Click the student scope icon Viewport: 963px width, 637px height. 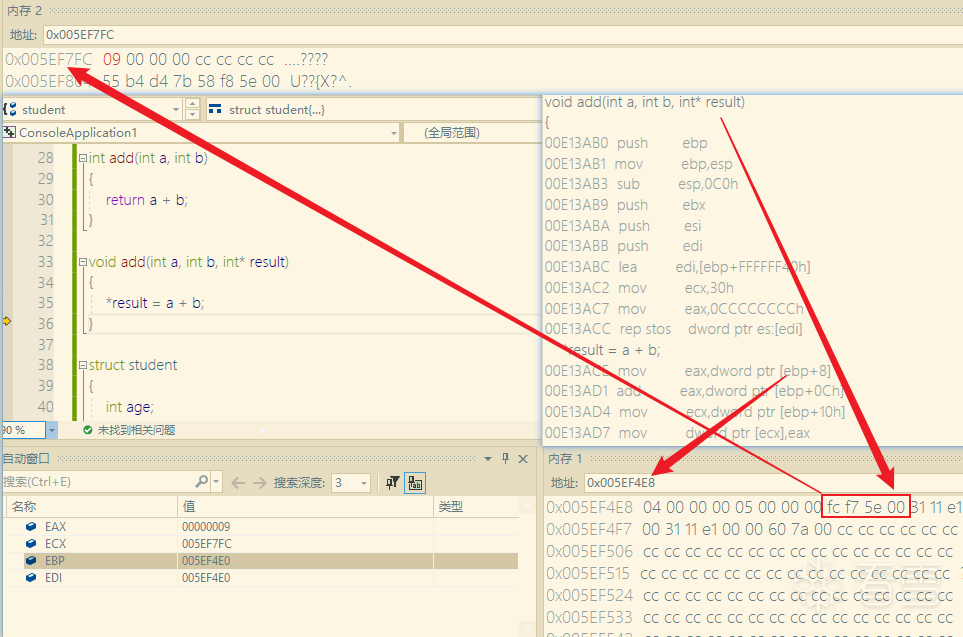(x=10, y=109)
